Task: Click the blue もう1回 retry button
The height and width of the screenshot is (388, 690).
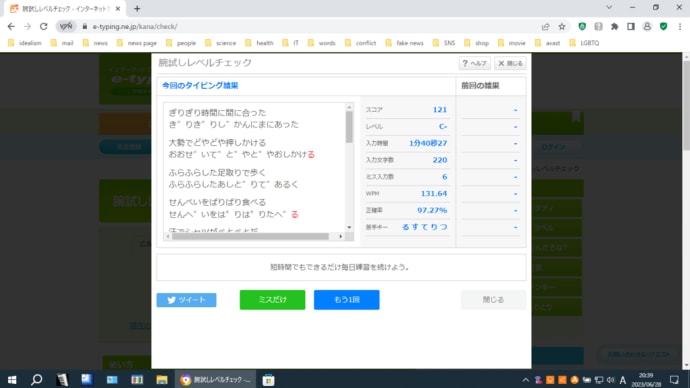Action: pyautogui.click(x=347, y=300)
